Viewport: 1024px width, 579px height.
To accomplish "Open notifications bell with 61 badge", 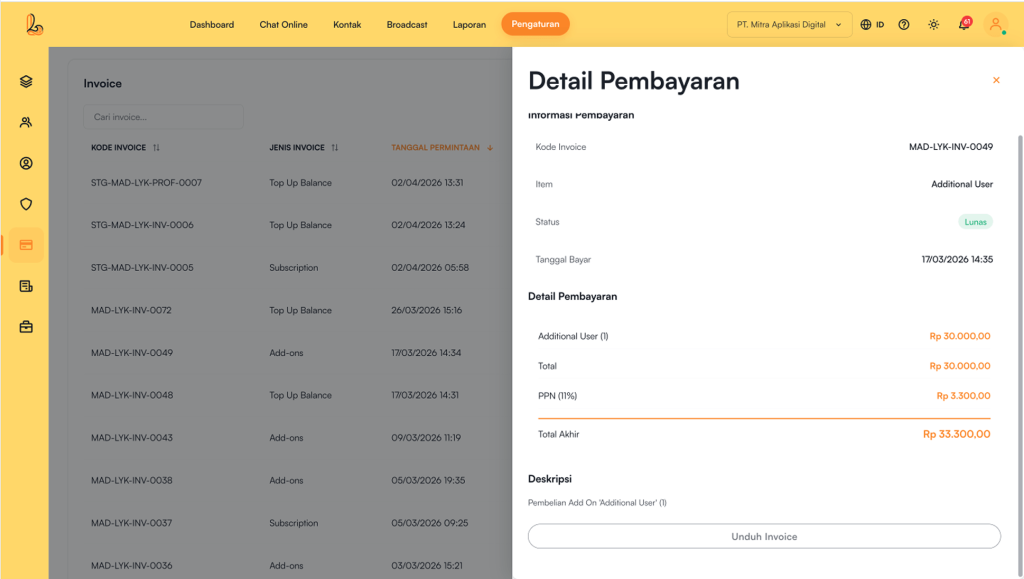I will pyautogui.click(x=964, y=25).
